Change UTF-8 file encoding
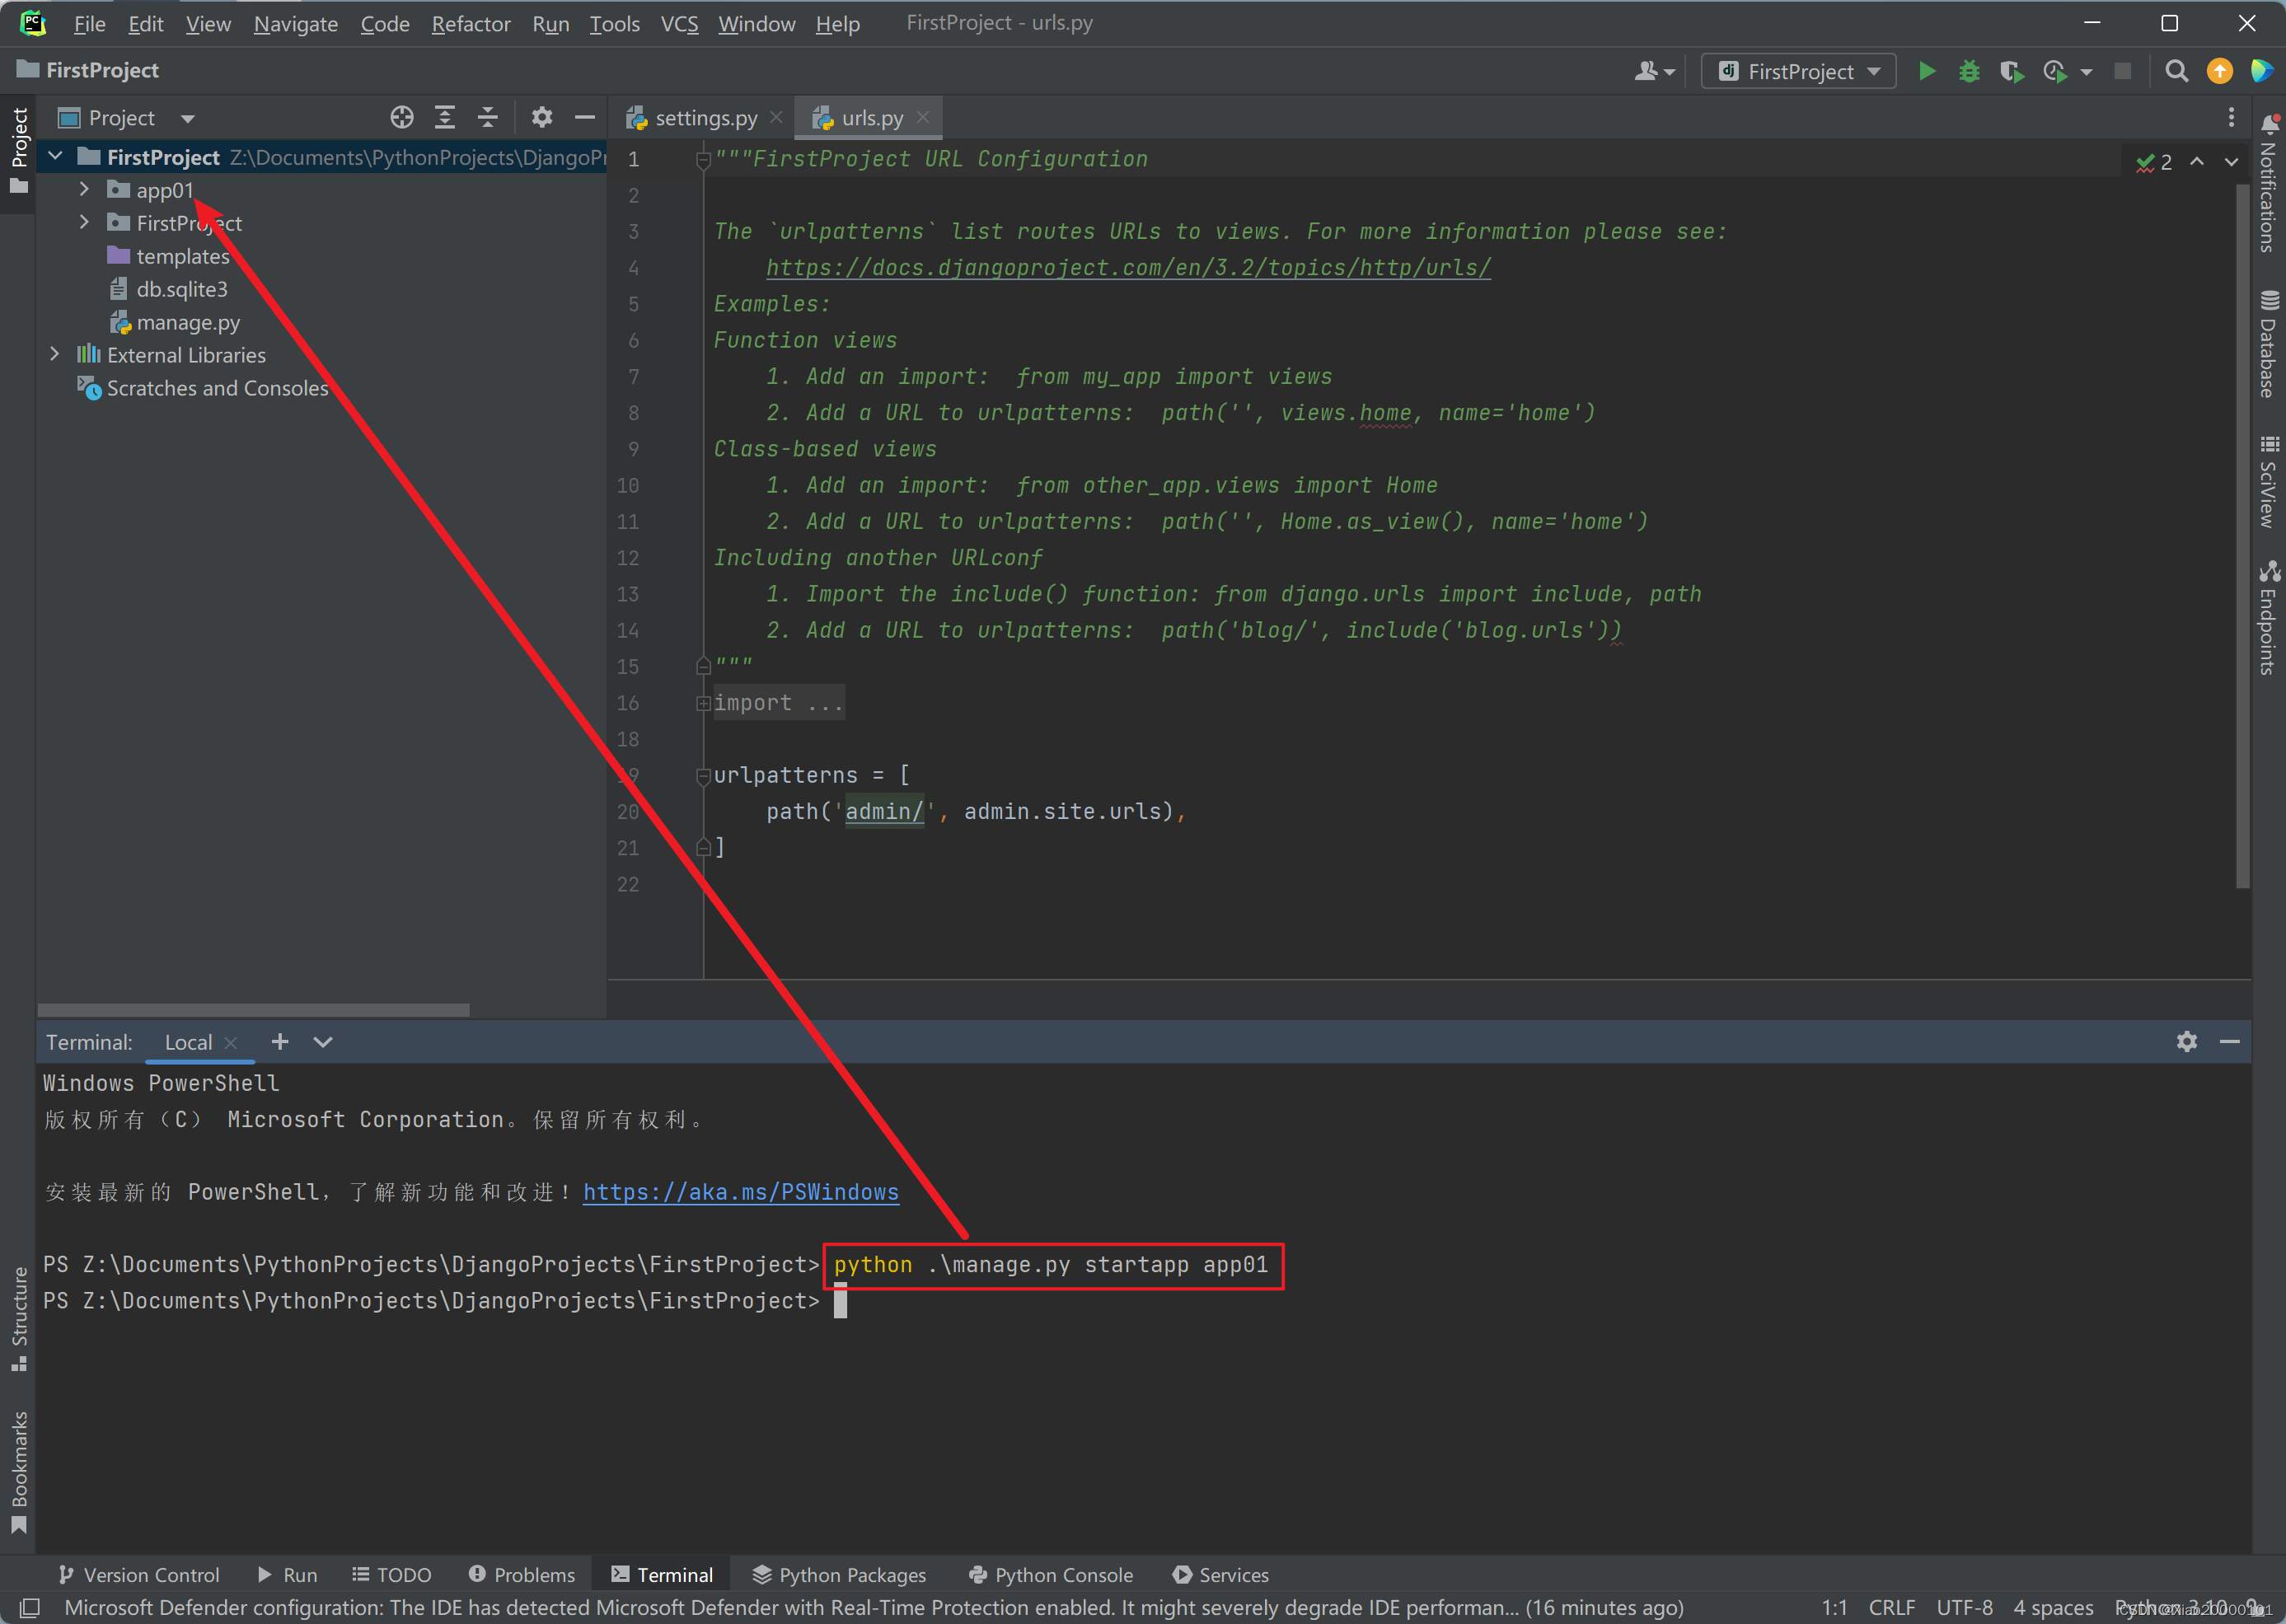 (x=1964, y=1607)
